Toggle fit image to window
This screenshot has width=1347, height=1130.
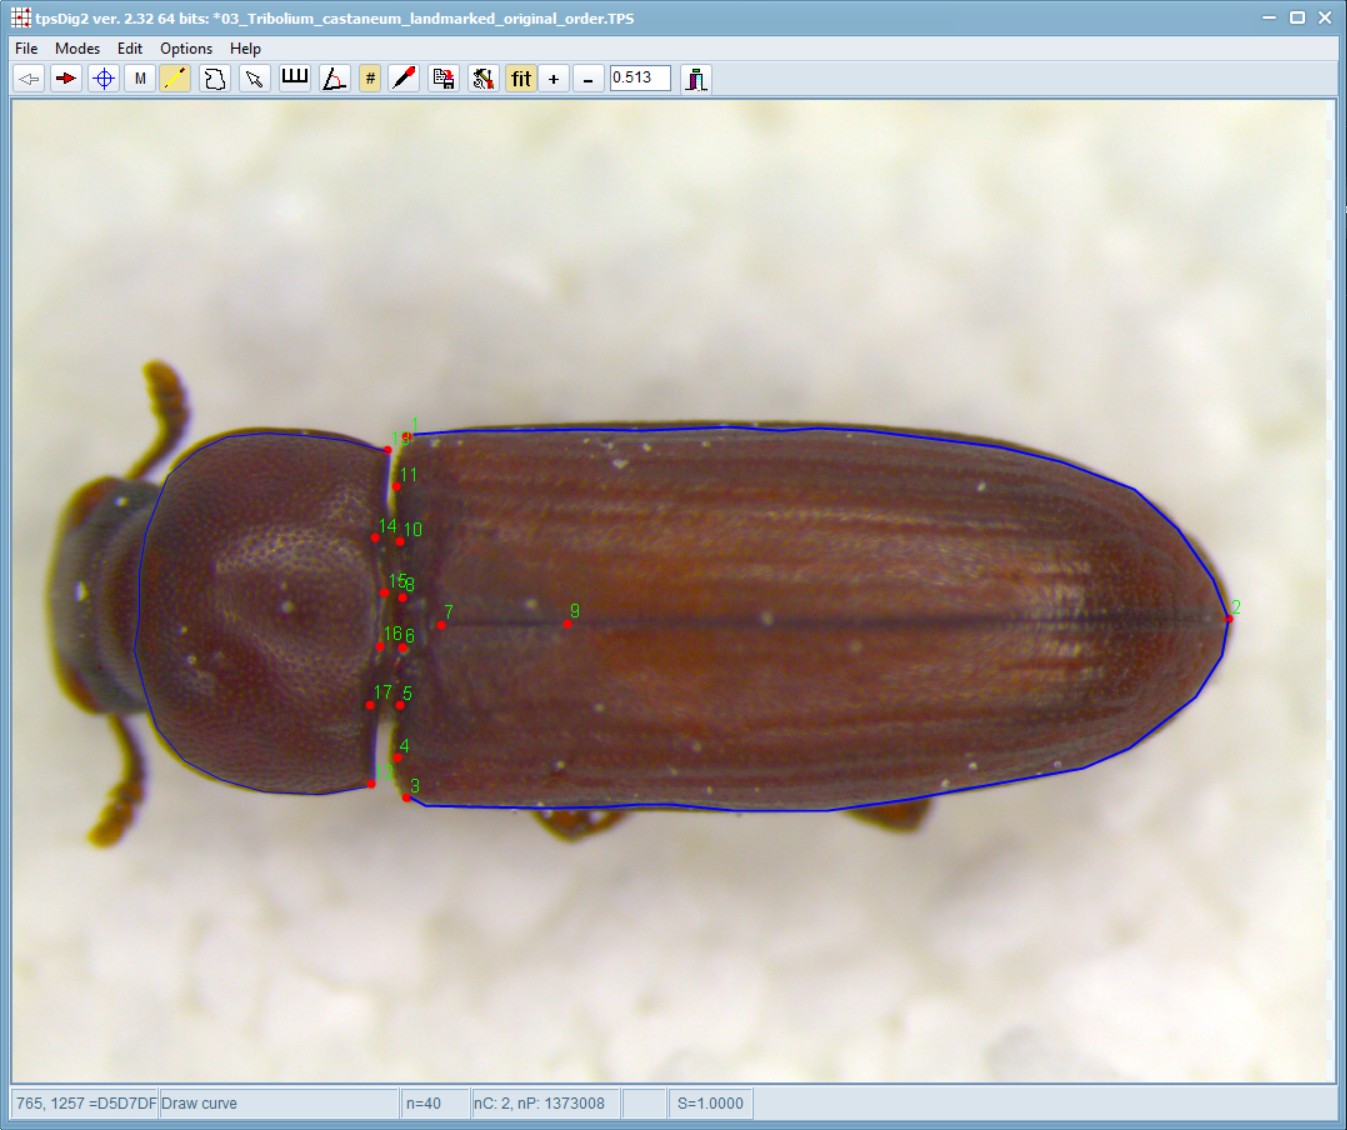(521, 78)
